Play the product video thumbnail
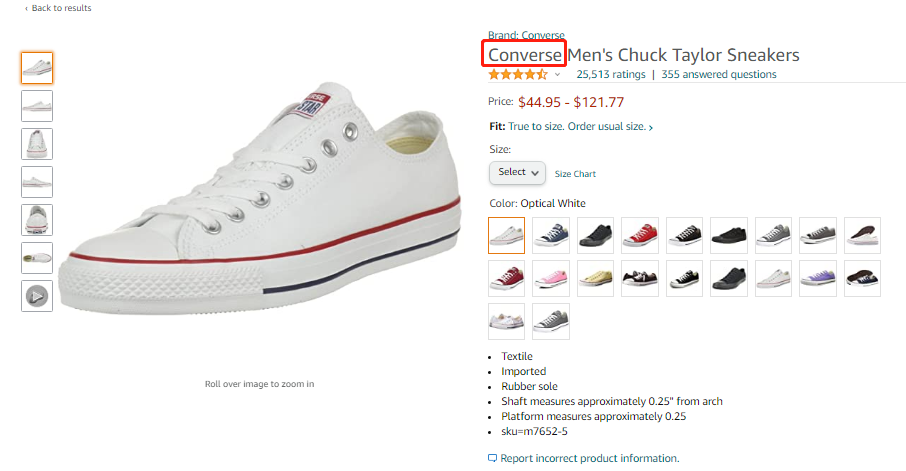 click(x=37, y=296)
